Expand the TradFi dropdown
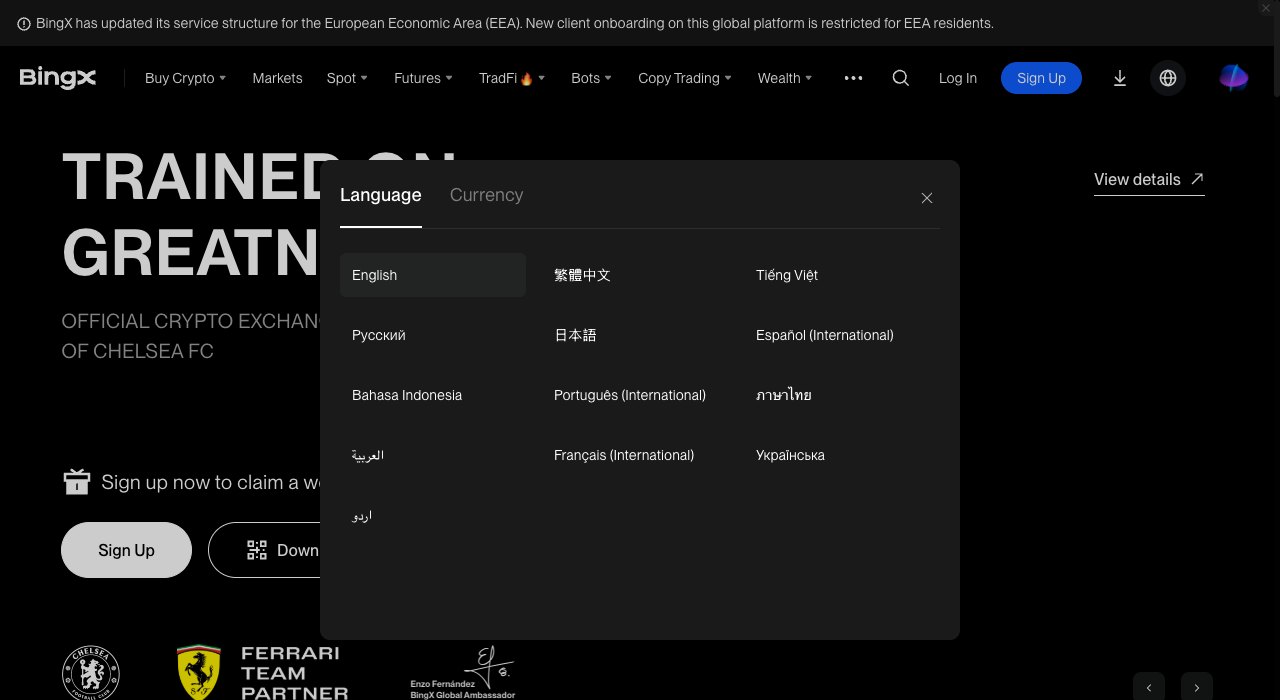The image size is (1280, 700). [x=512, y=78]
